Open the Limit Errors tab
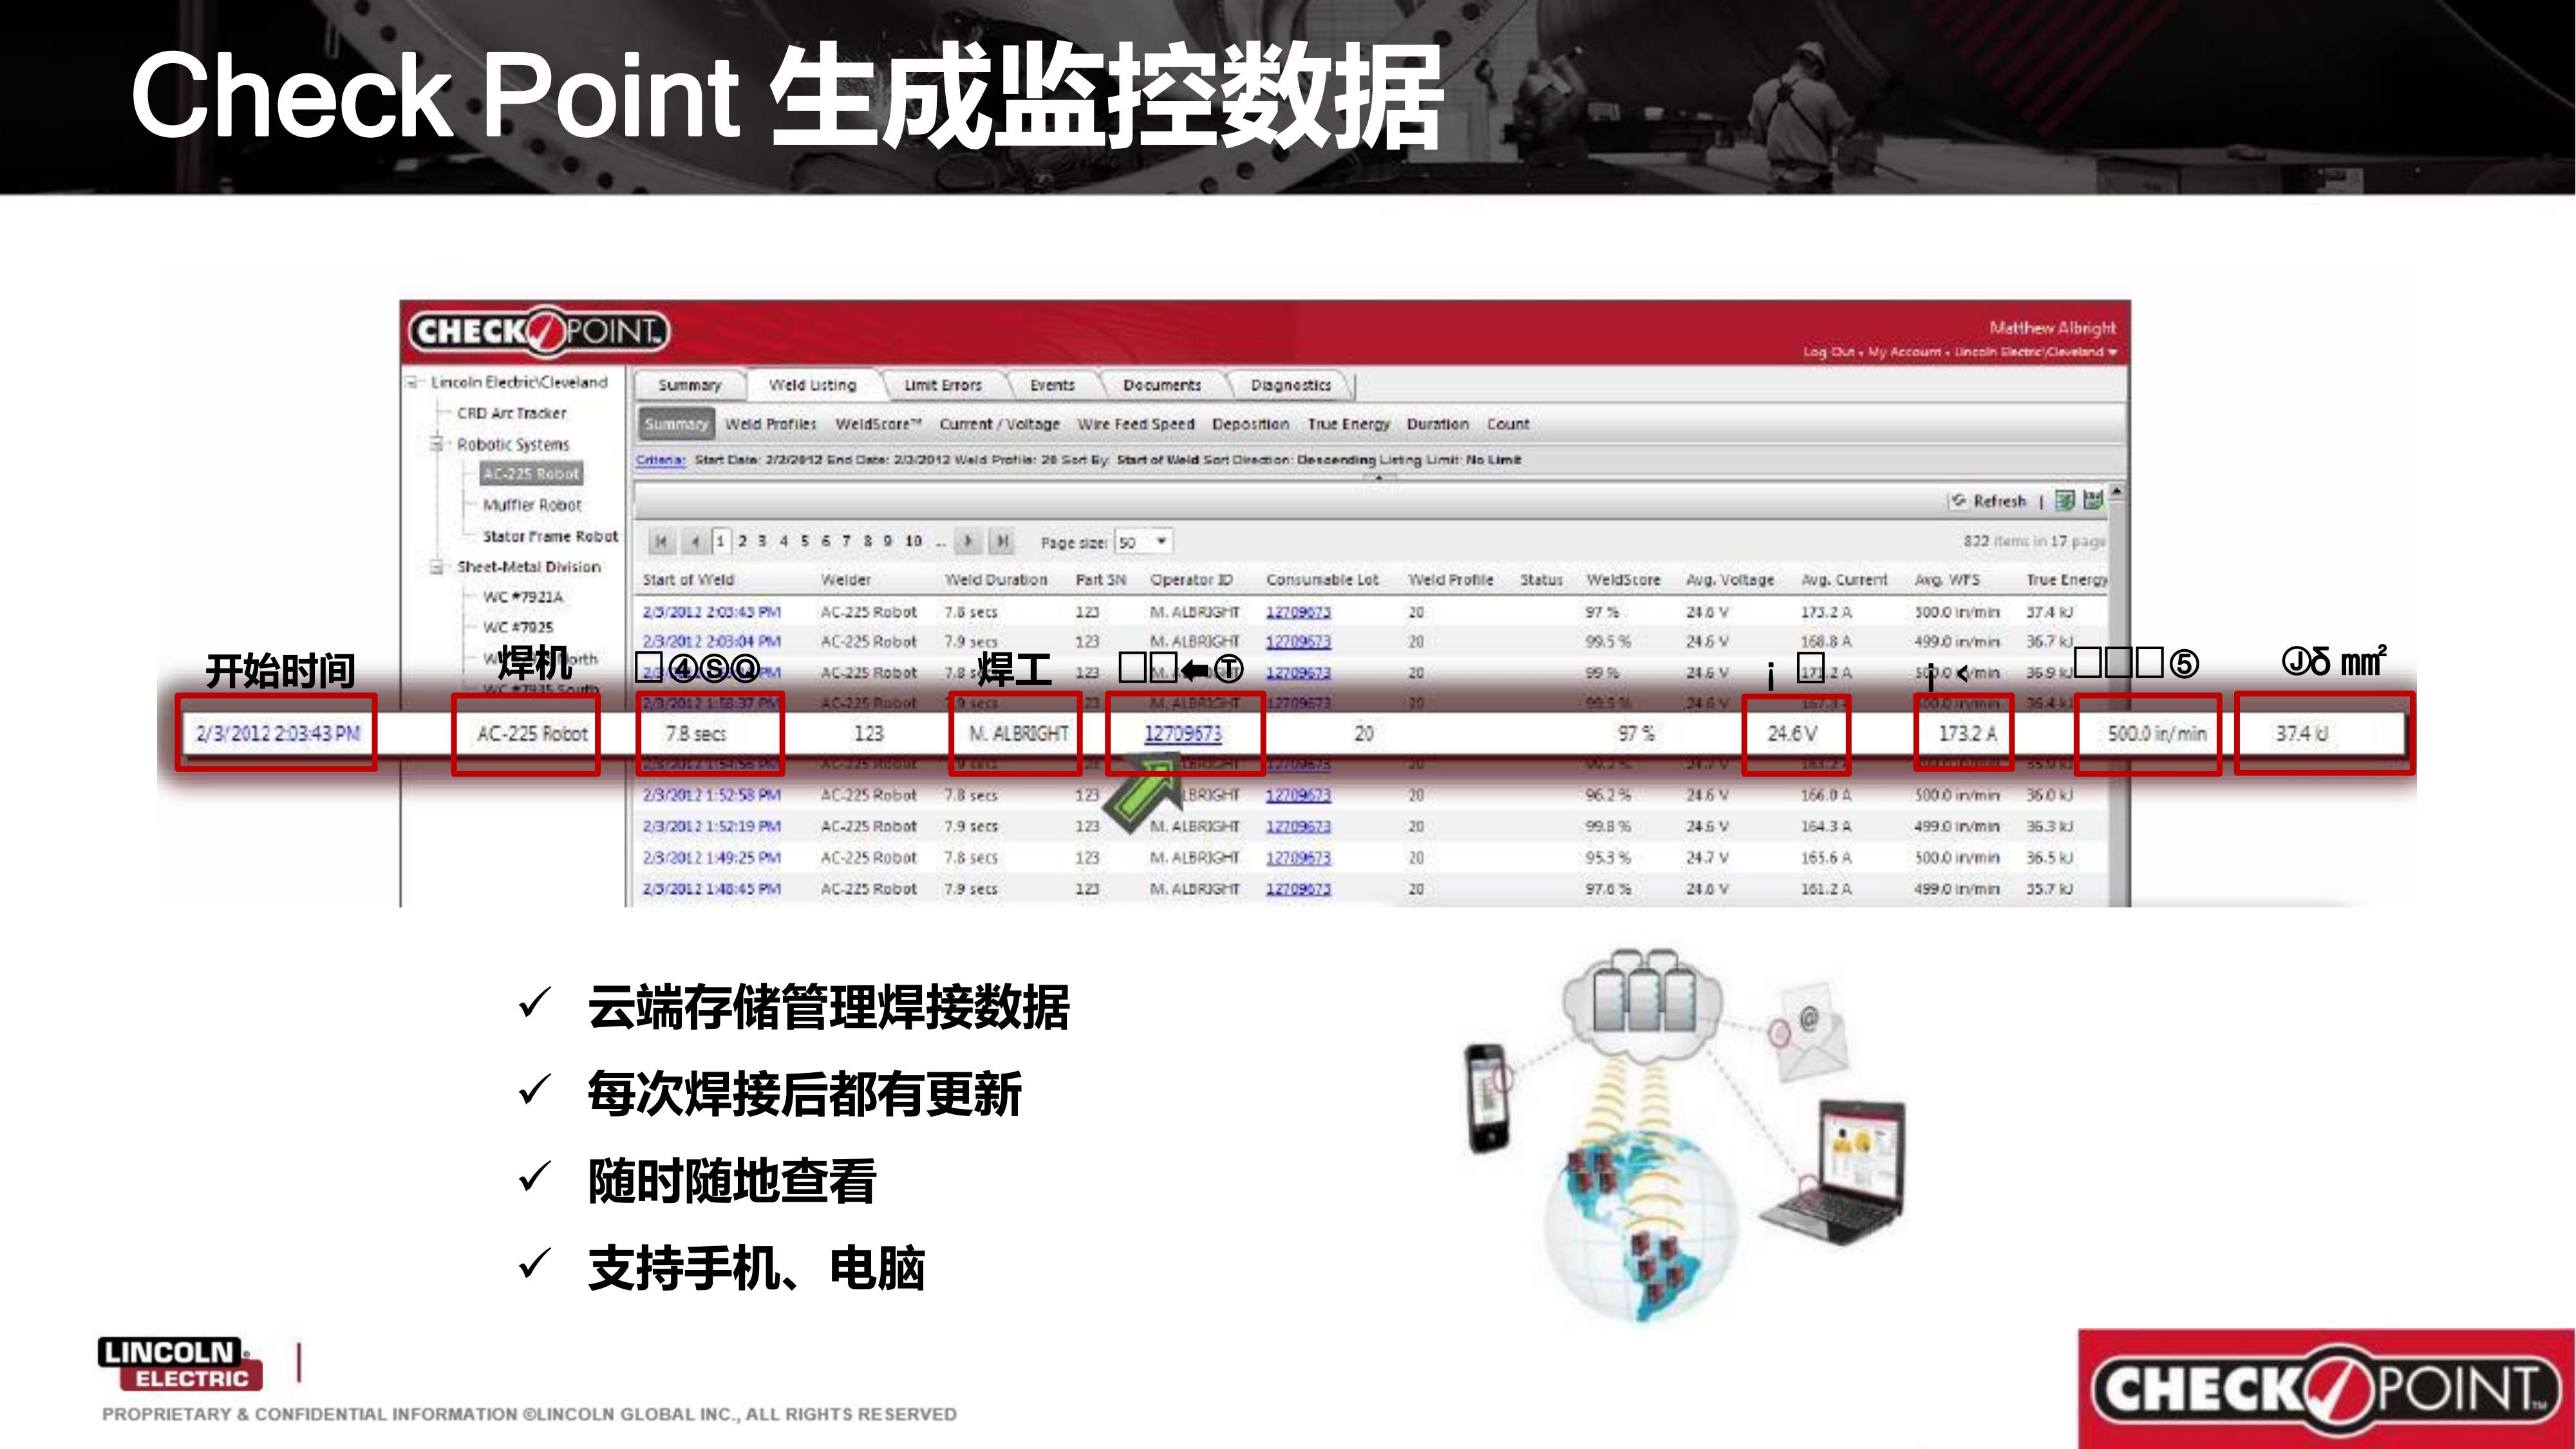This screenshot has width=2576, height=1449. pos(943,385)
